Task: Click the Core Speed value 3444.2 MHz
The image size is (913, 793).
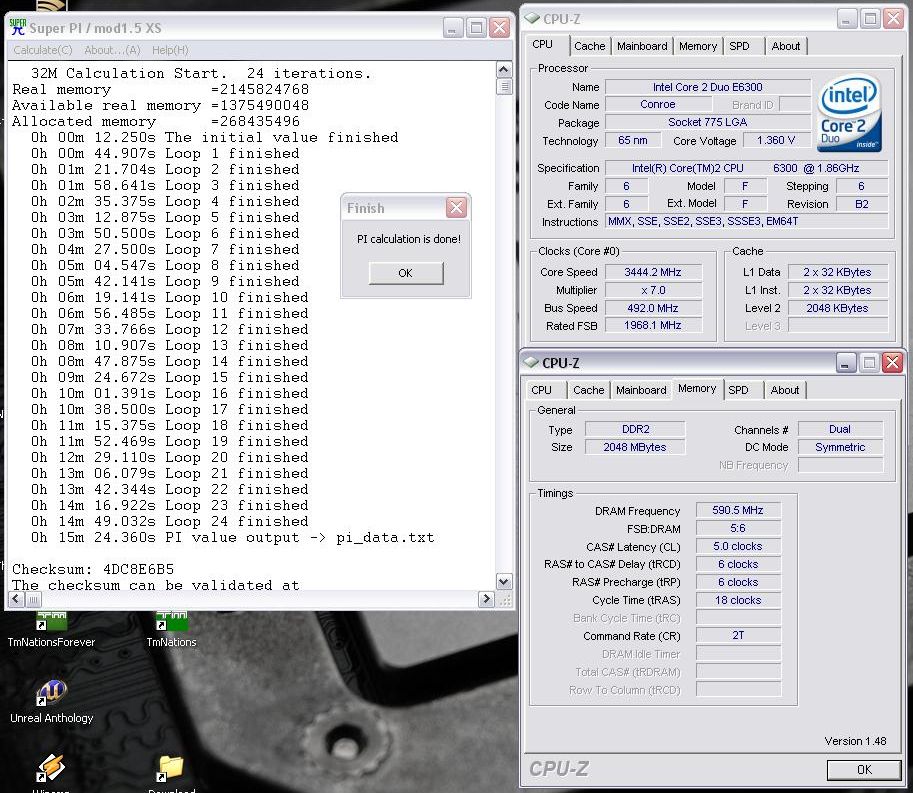Action: 653,272
